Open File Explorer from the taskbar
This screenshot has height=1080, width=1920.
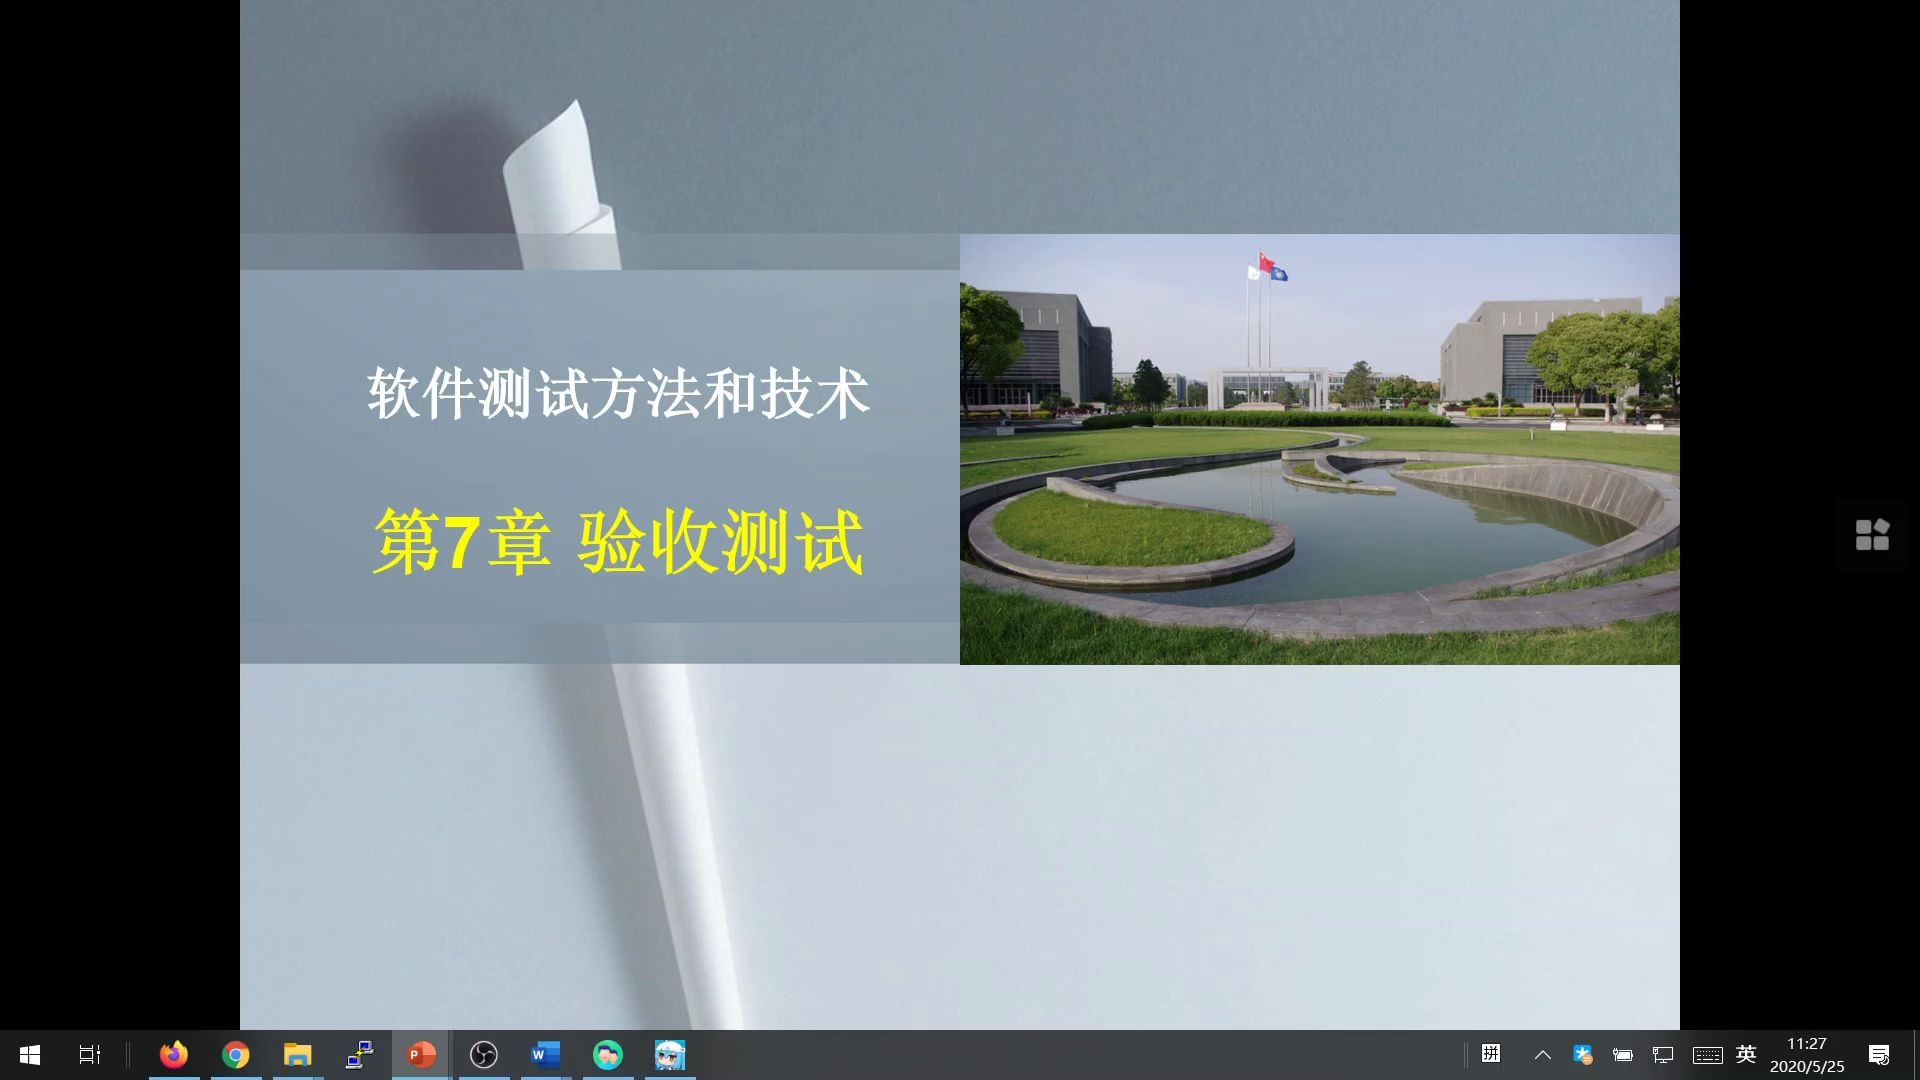(x=298, y=1055)
